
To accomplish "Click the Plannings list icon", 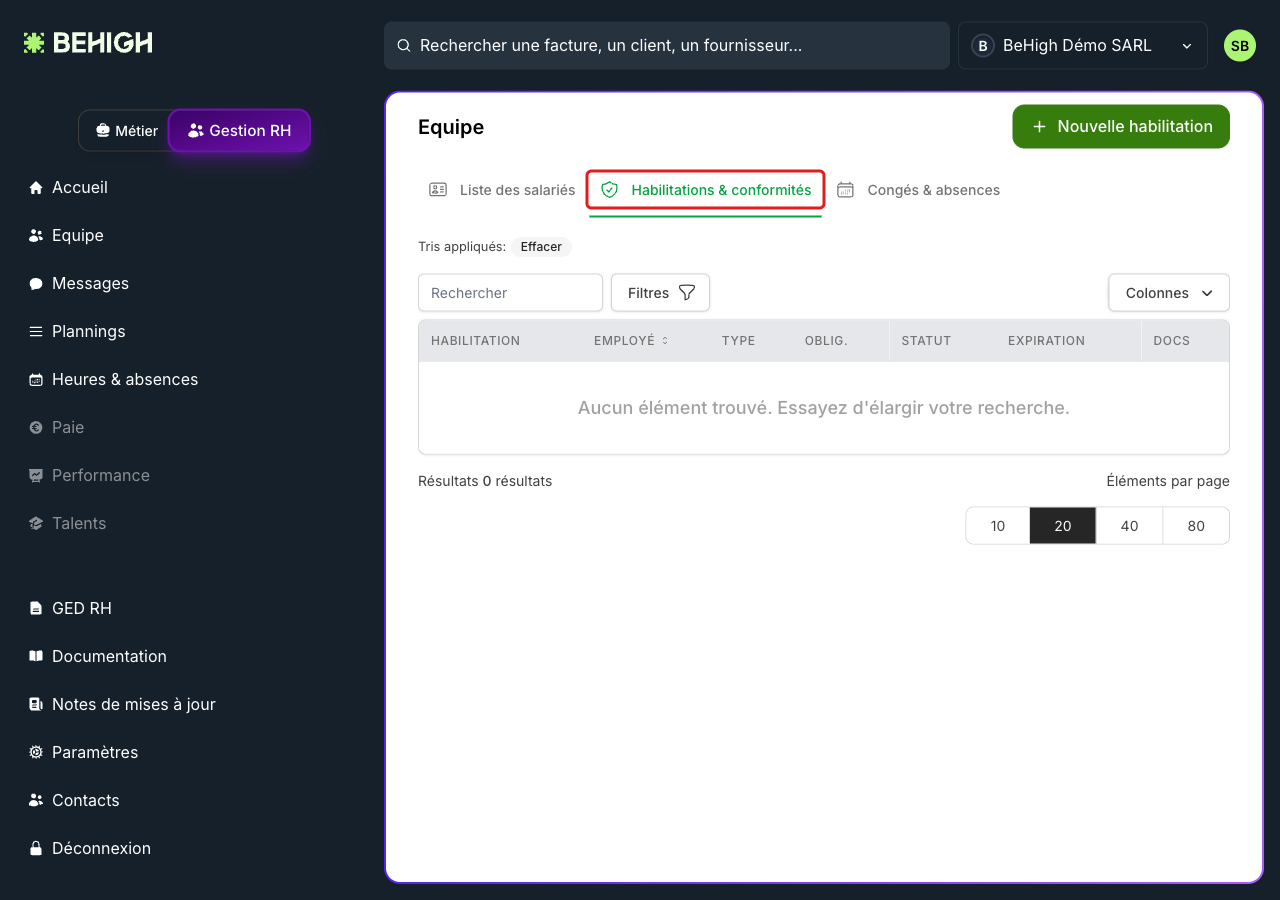I will pos(36,331).
